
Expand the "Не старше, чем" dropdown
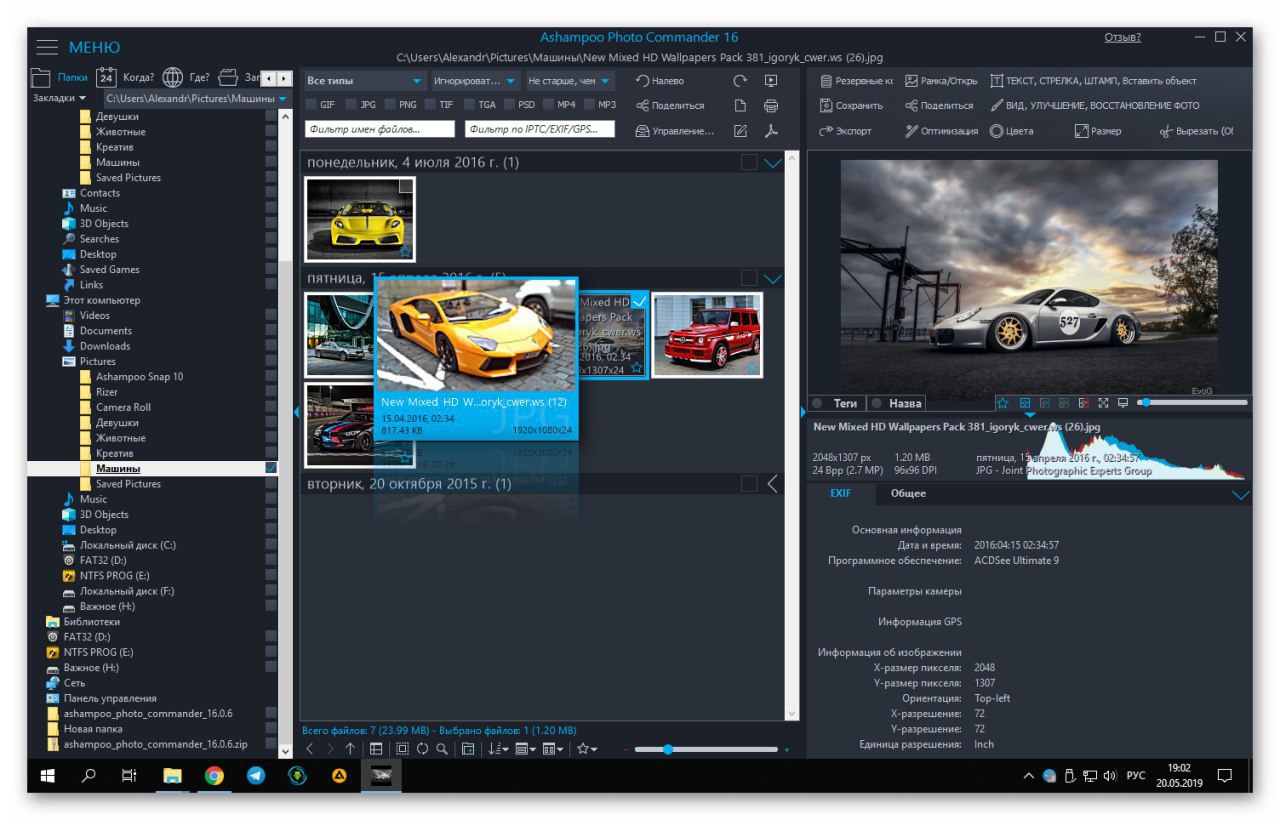[x=569, y=81]
